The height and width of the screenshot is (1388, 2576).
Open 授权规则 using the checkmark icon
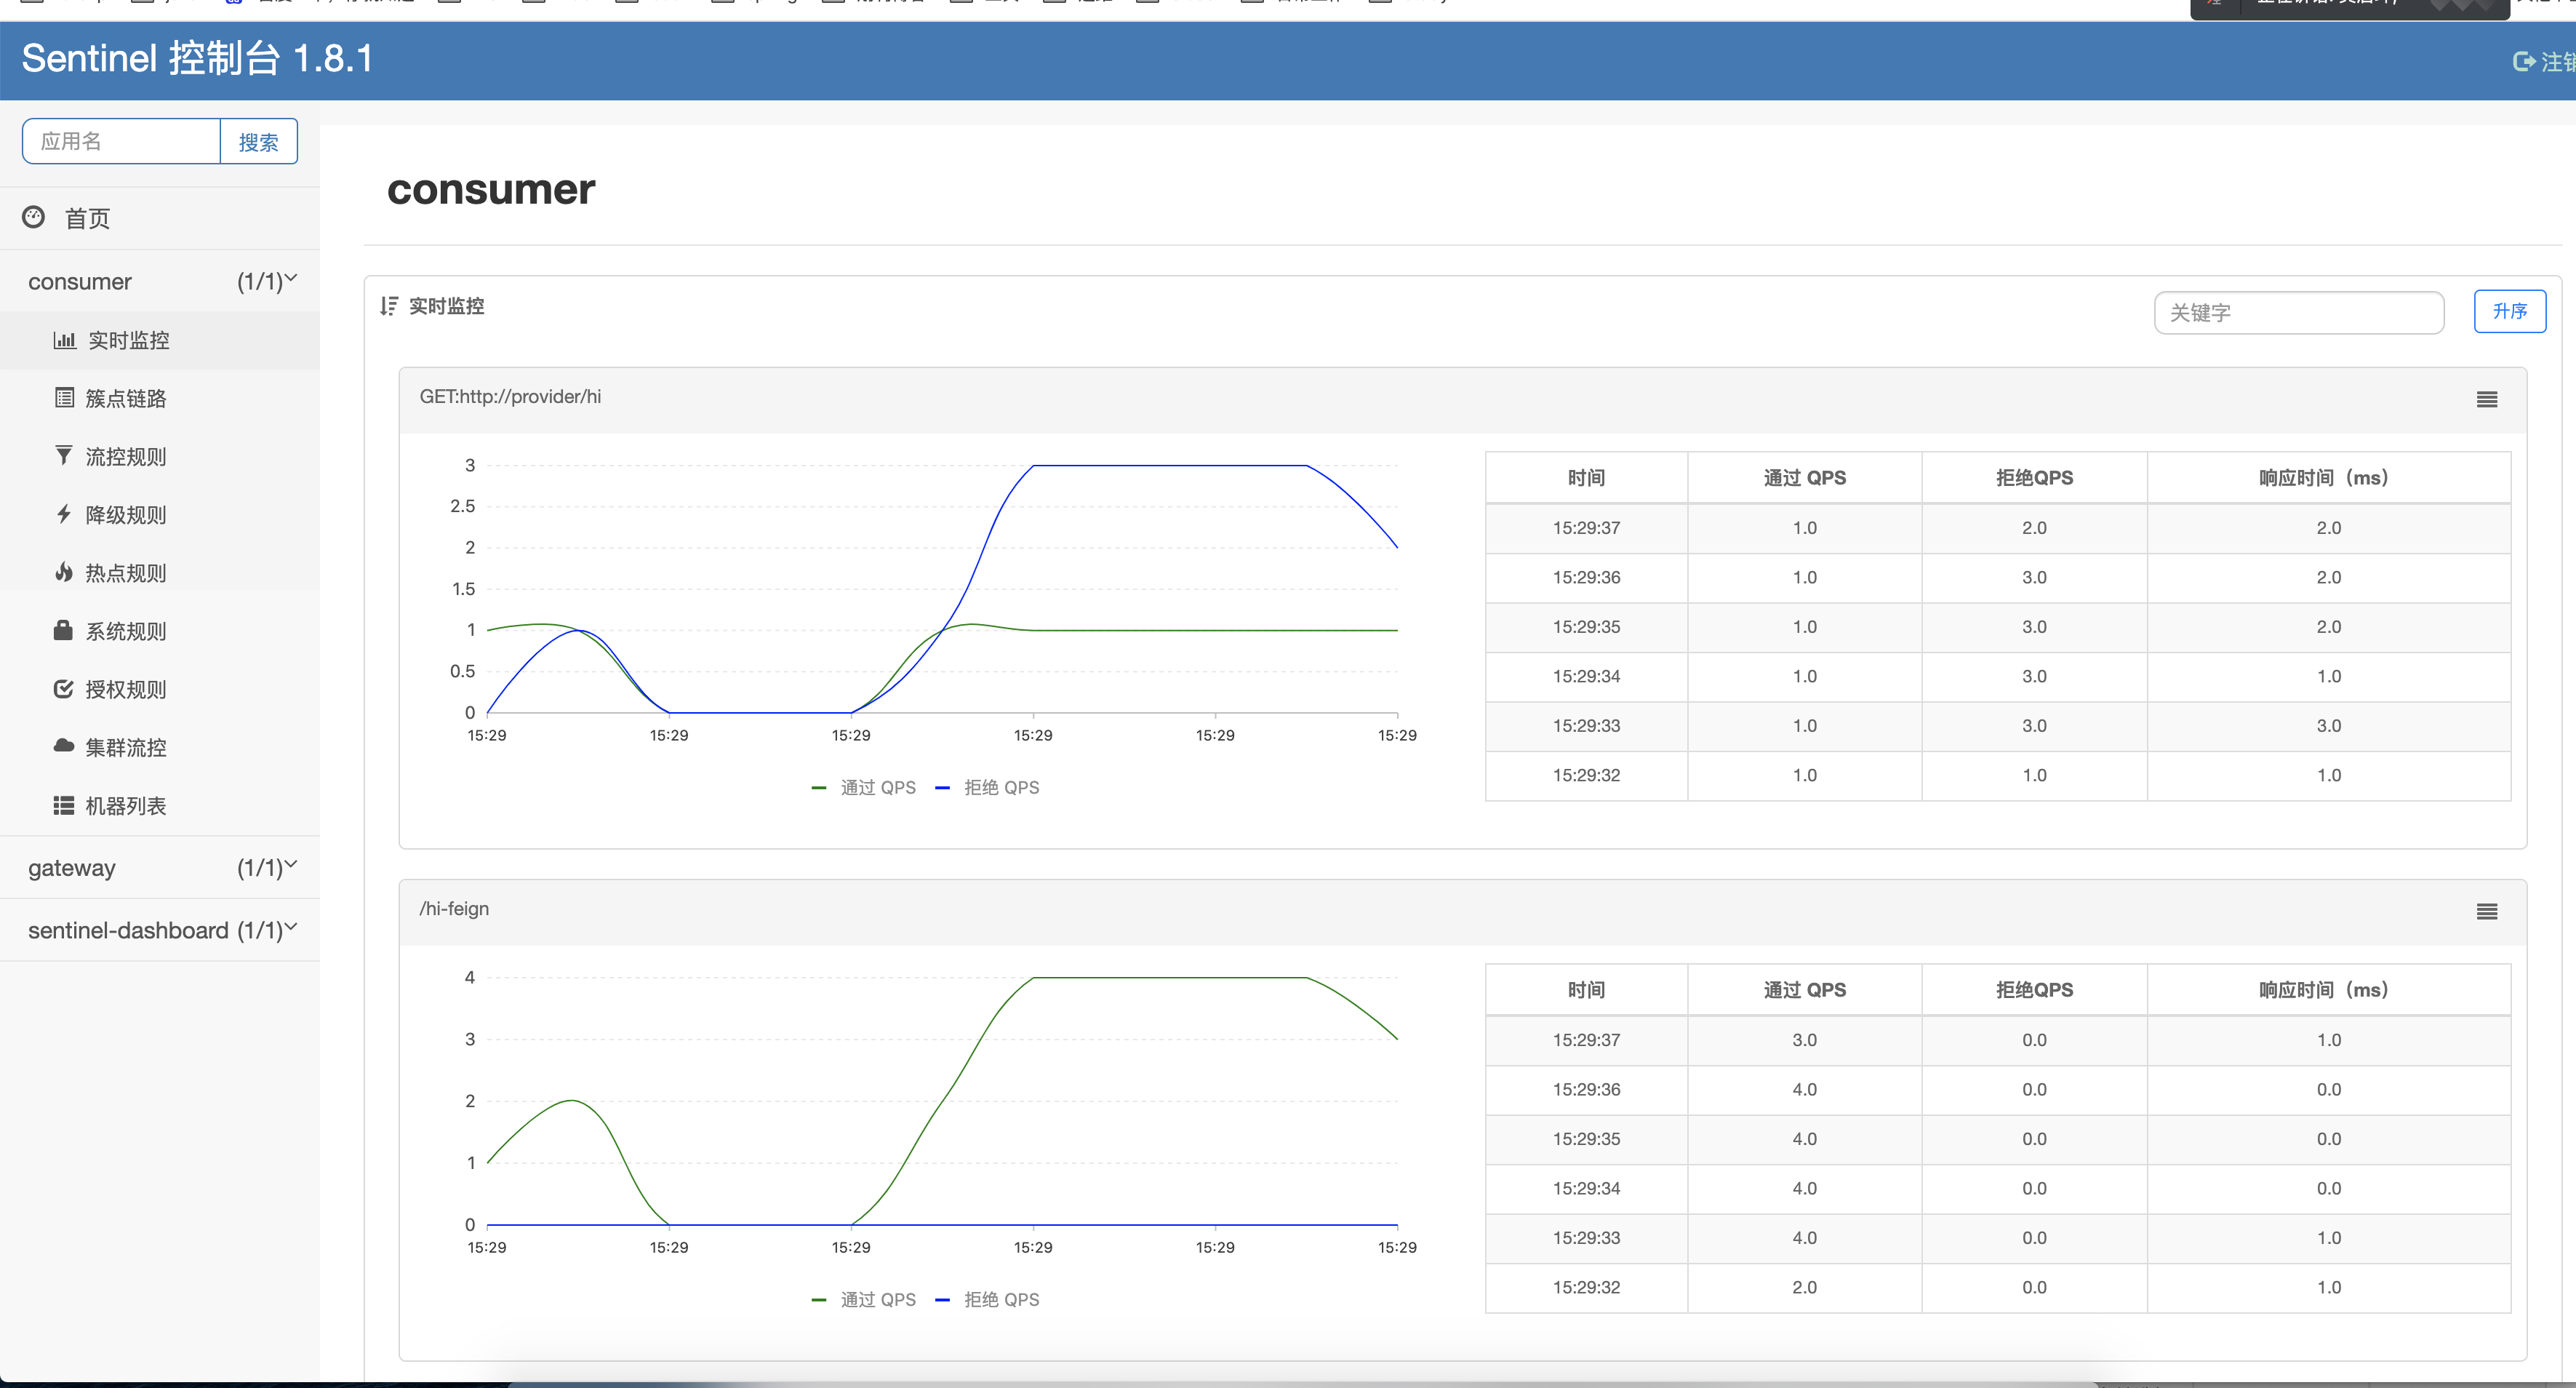[x=64, y=688]
